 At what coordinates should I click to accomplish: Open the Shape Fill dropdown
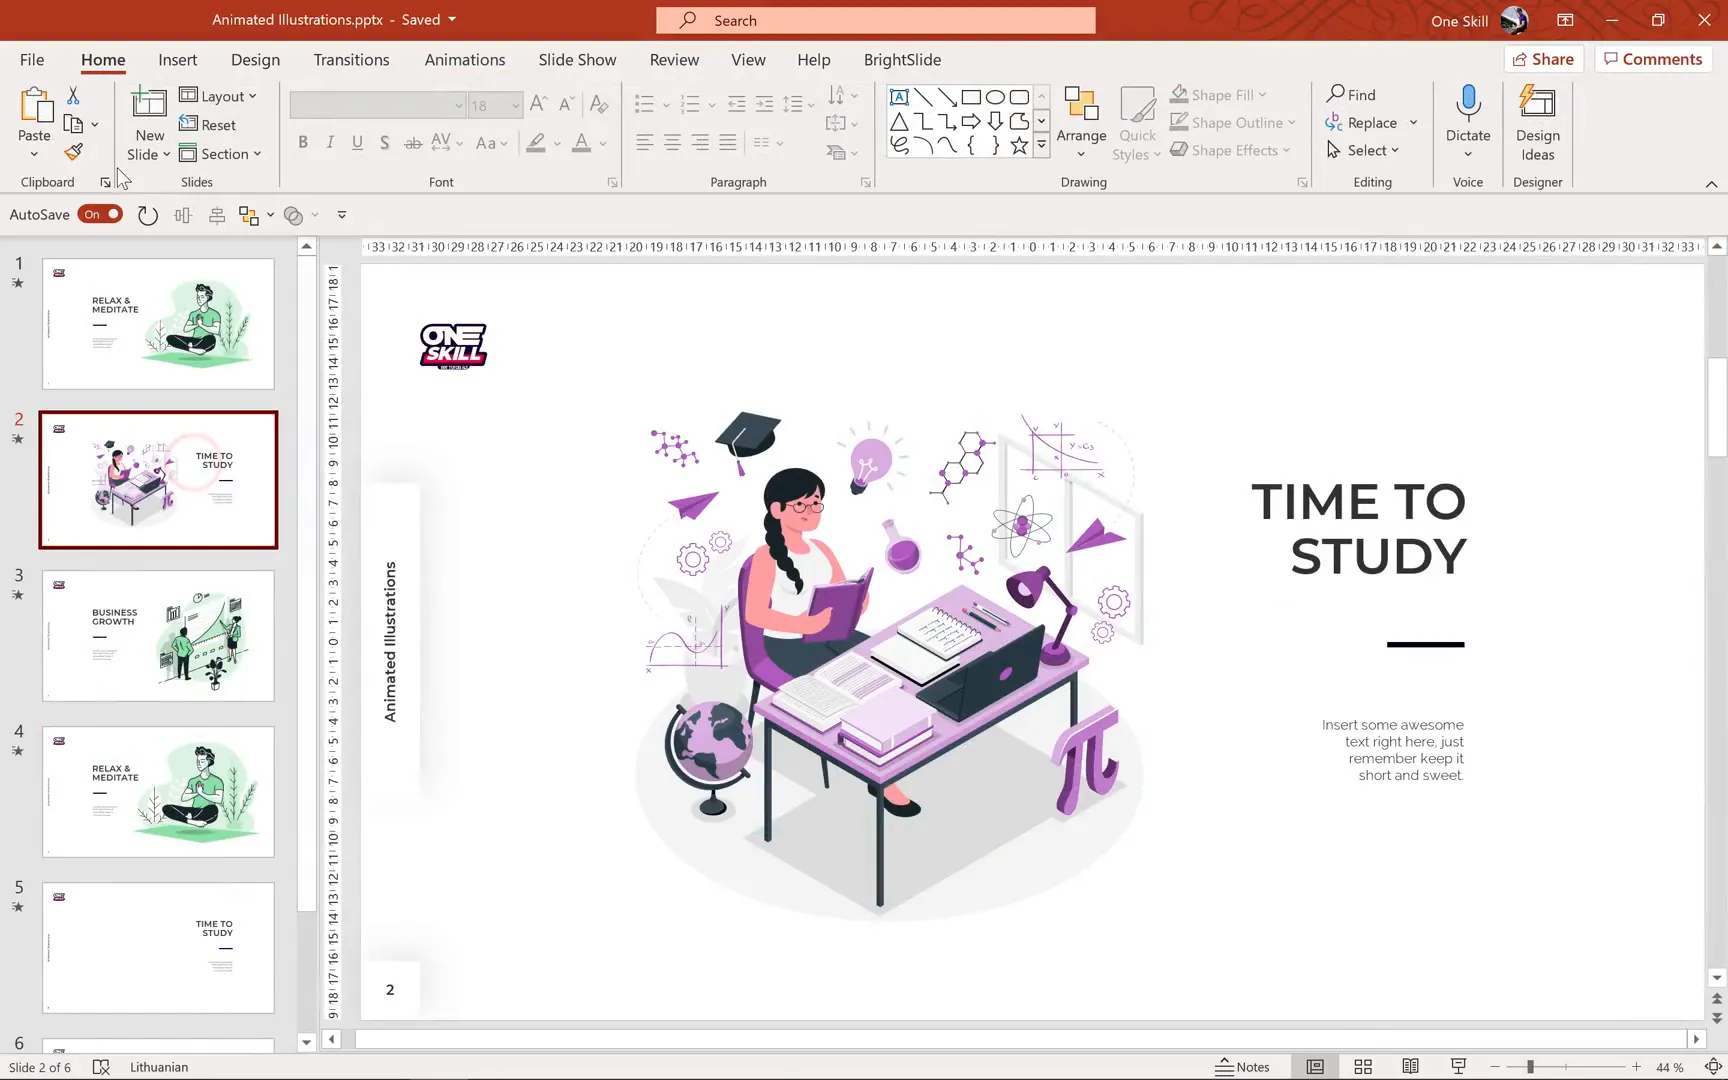[1222, 94]
